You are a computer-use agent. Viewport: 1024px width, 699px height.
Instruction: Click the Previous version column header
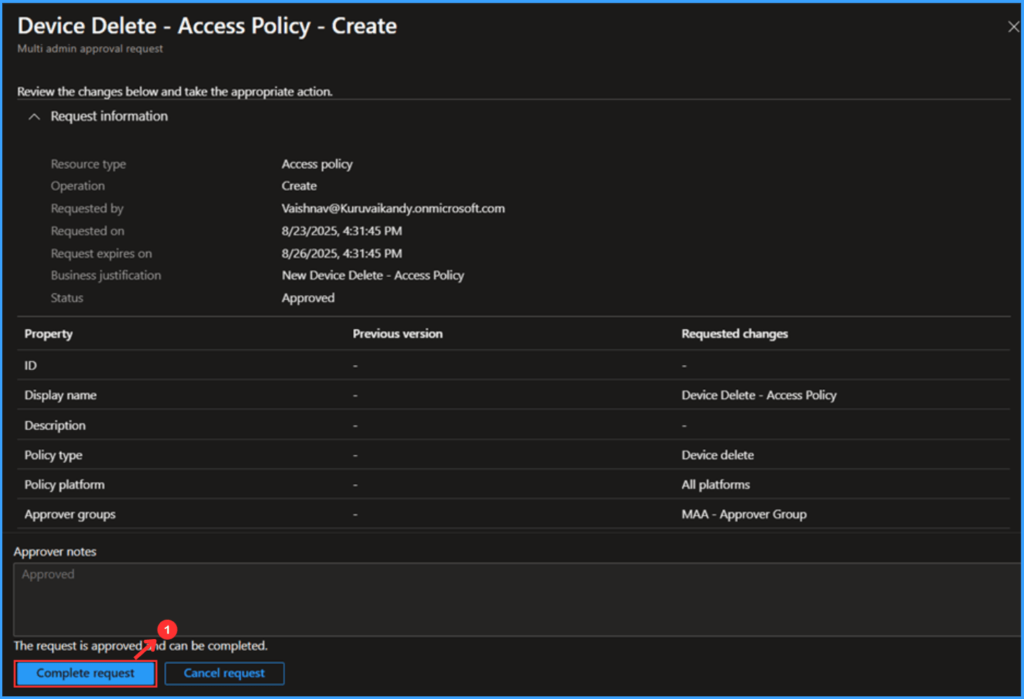click(396, 334)
